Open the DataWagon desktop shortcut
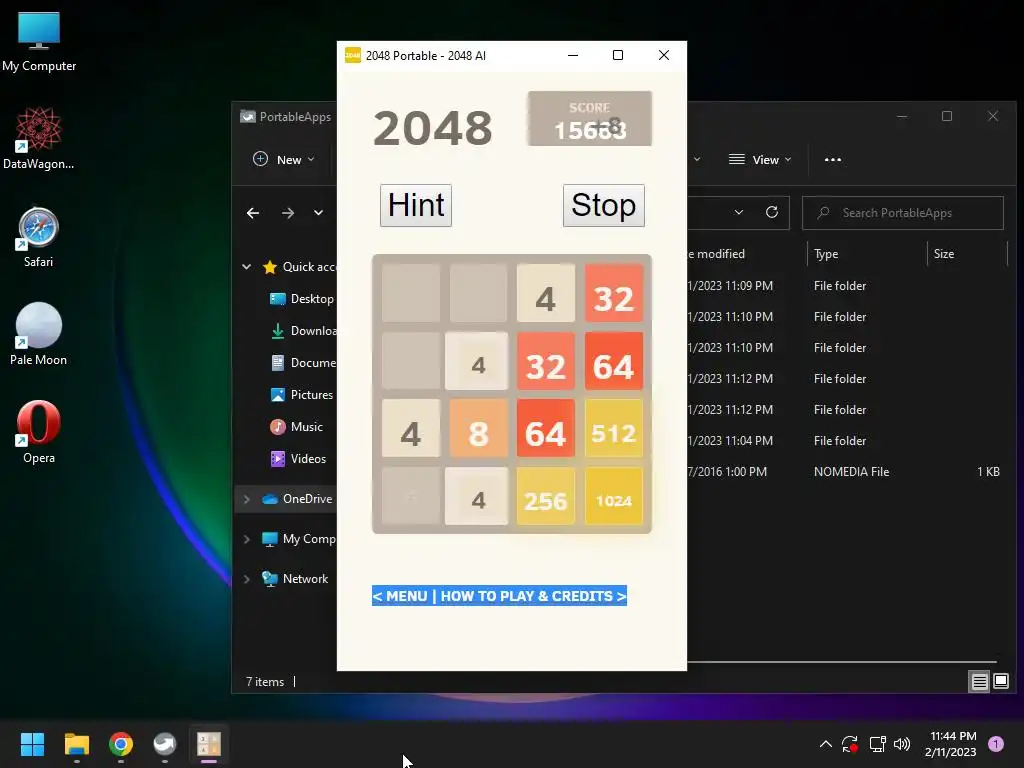Image resolution: width=1024 pixels, height=768 pixels. [x=39, y=138]
